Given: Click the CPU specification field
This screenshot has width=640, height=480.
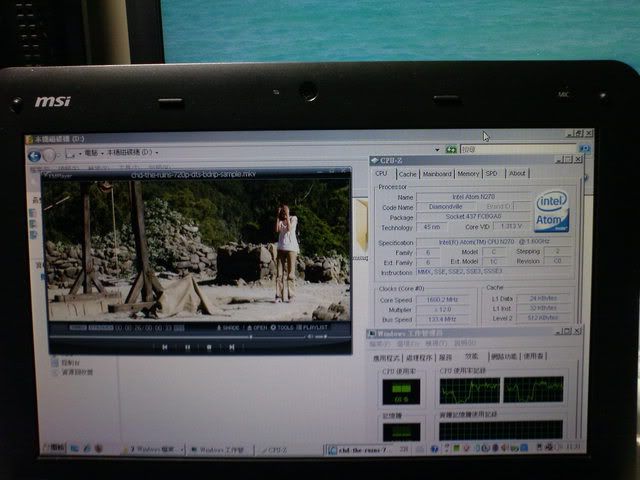Looking at the screenshot, I should click(x=494, y=242).
